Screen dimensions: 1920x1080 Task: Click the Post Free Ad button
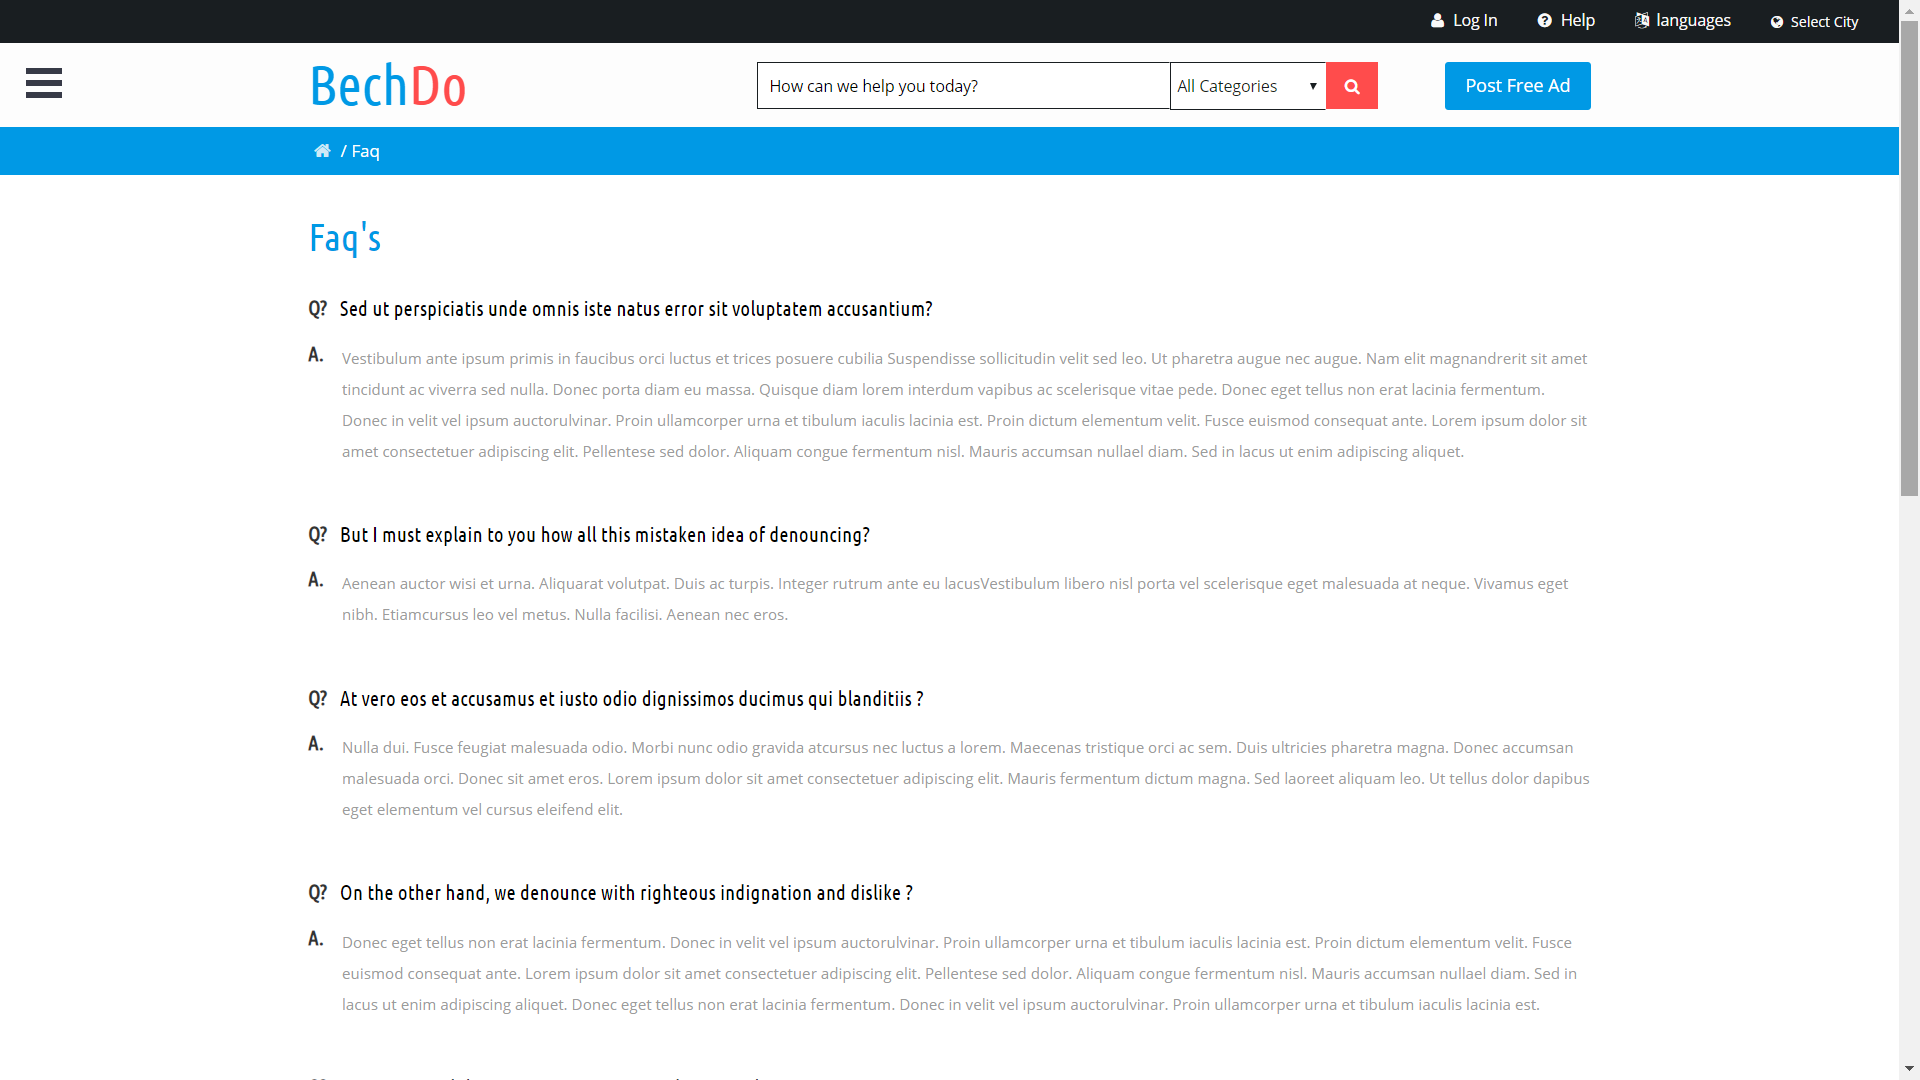click(1517, 86)
